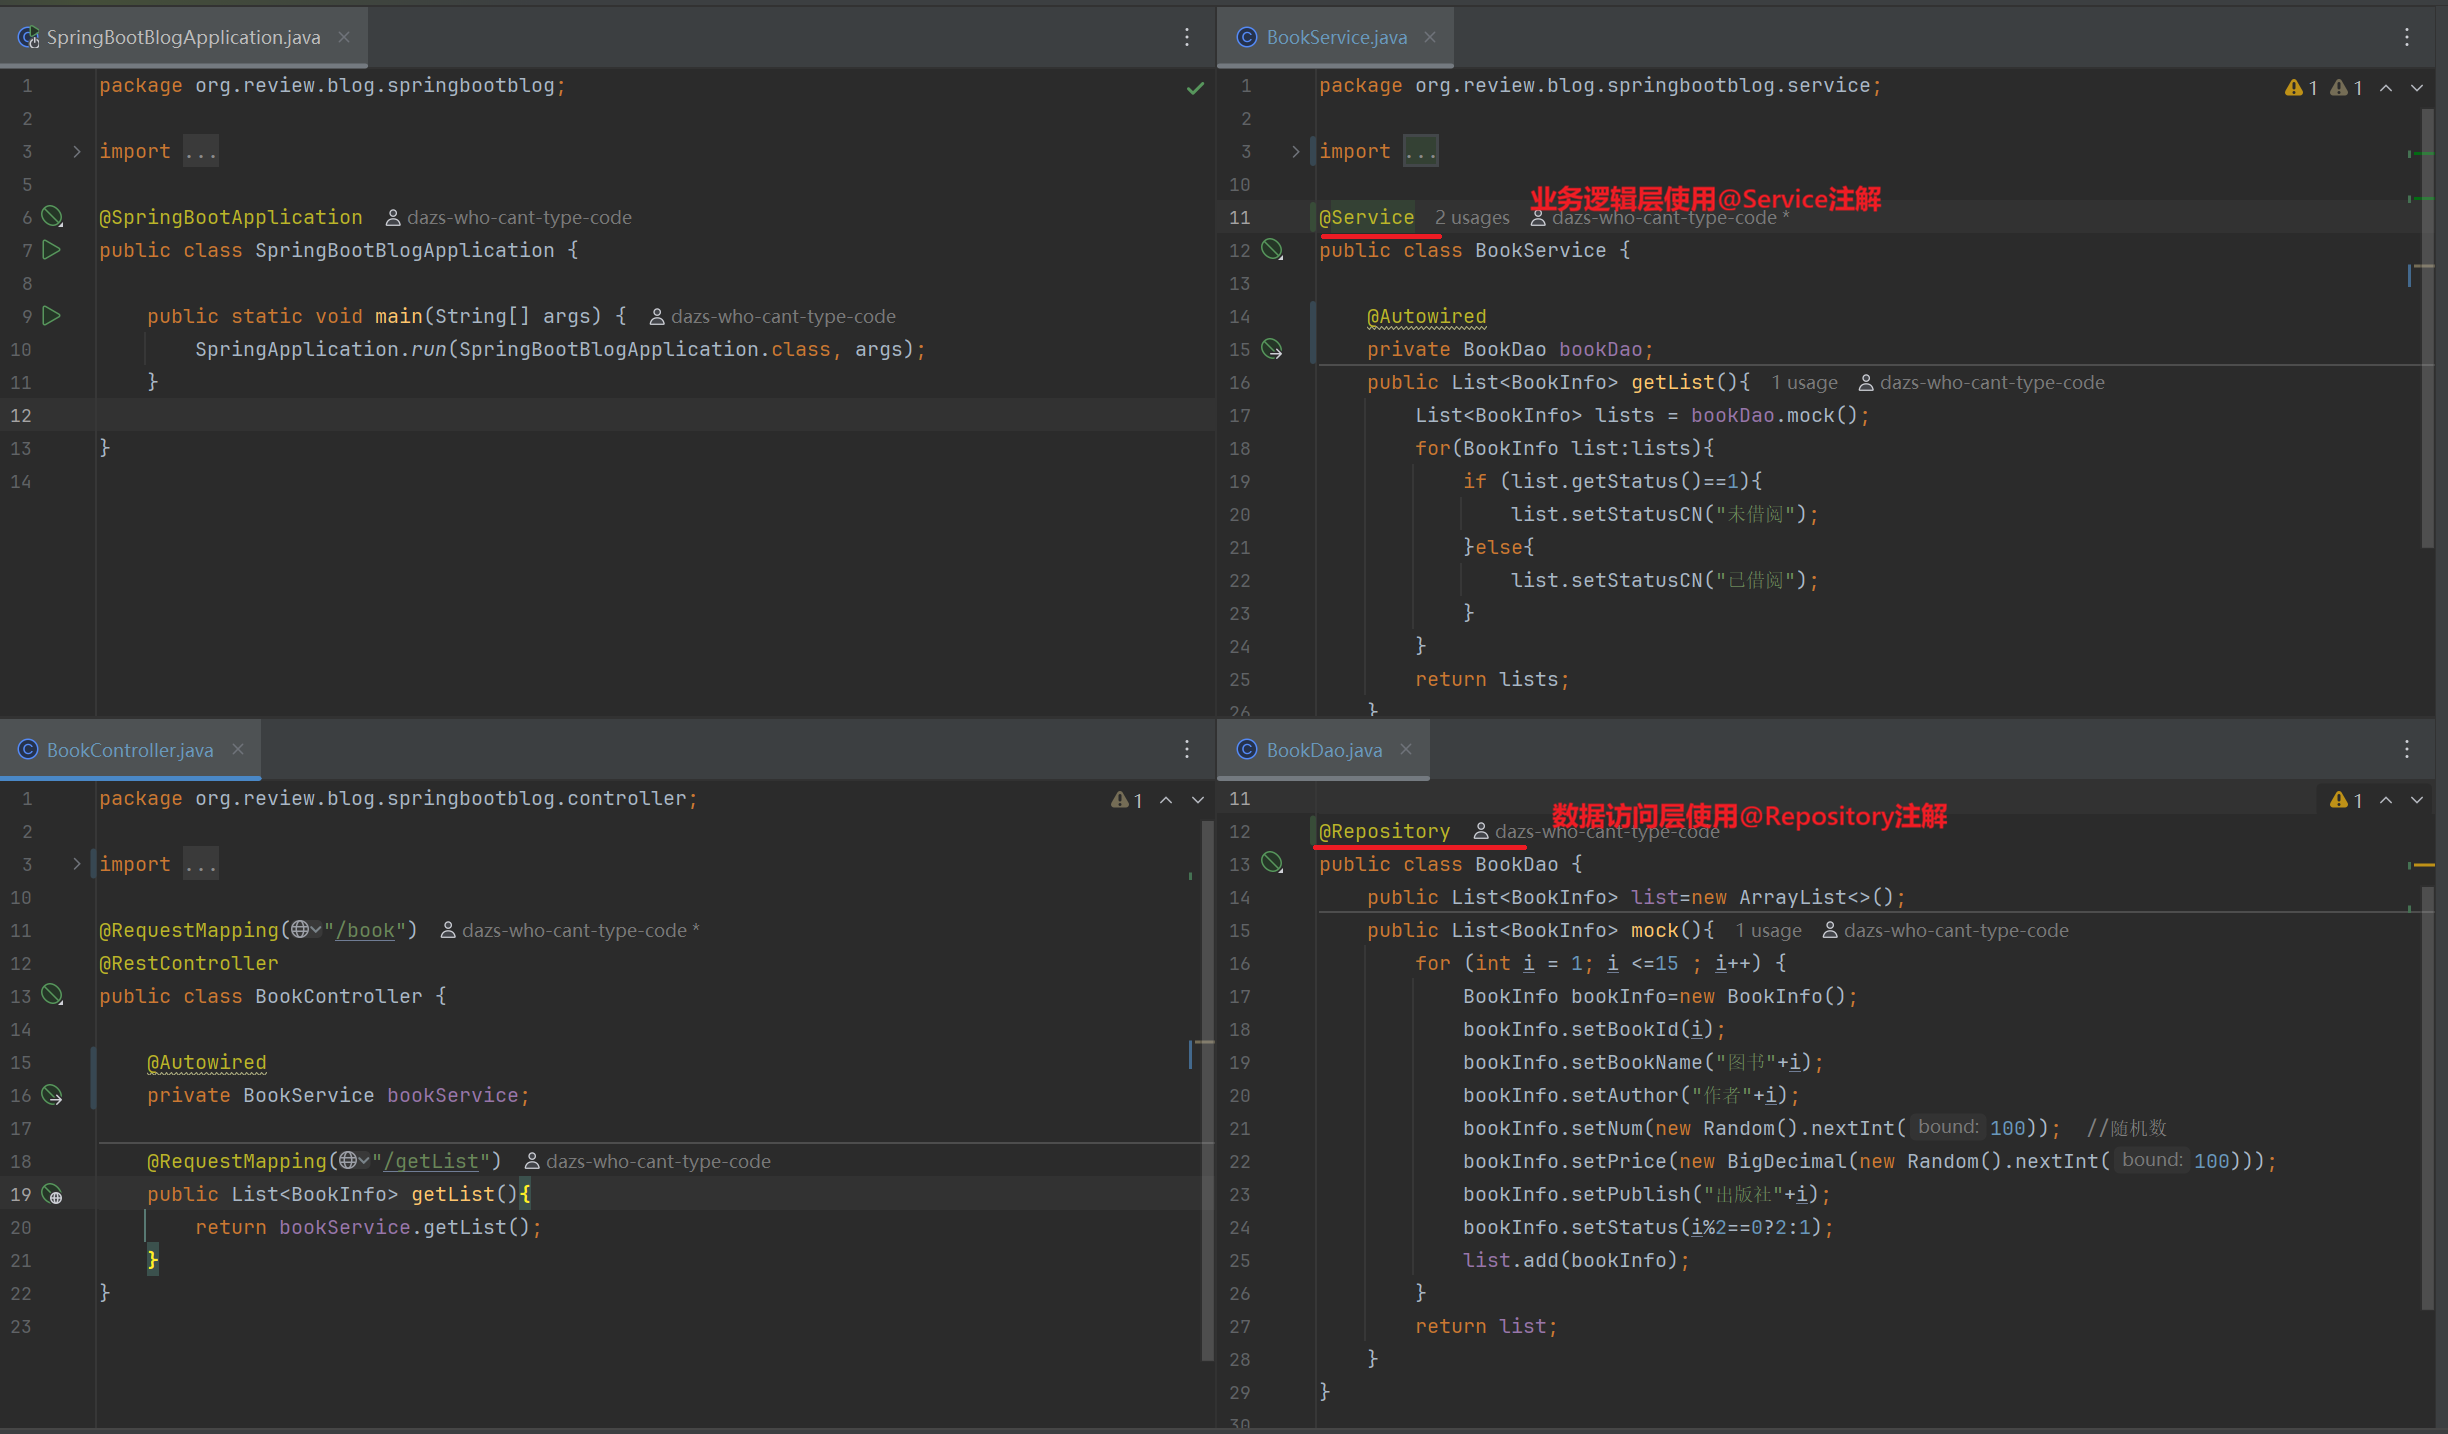This screenshot has width=2448, height=1434.
Task: Click Spring bean icon beside BookDao class
Action: tap(1272, 863)
